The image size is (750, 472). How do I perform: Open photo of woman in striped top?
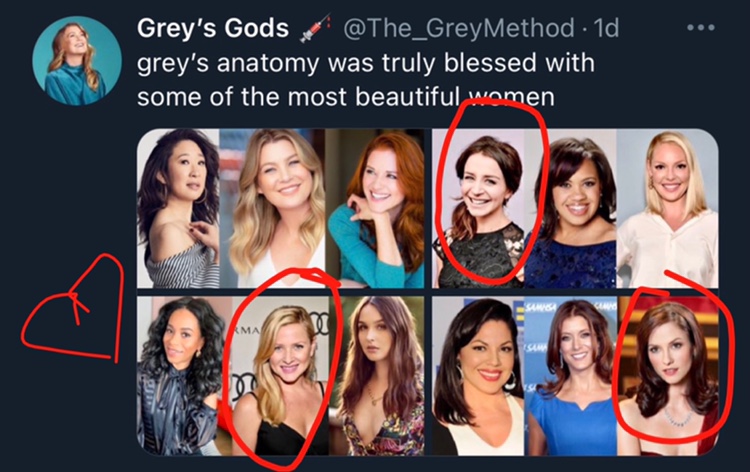click(178, 209)
